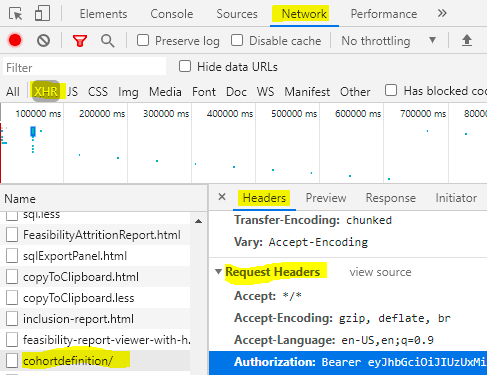Filter requests by JS type
This screenshot has width=487, height=375.
coord(72,91)
